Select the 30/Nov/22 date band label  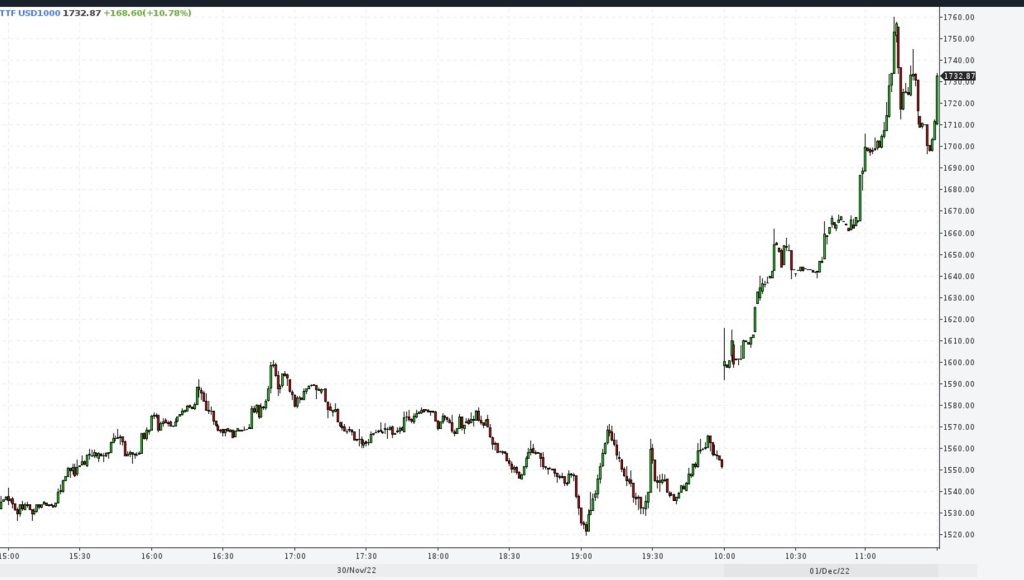(357, 571)
